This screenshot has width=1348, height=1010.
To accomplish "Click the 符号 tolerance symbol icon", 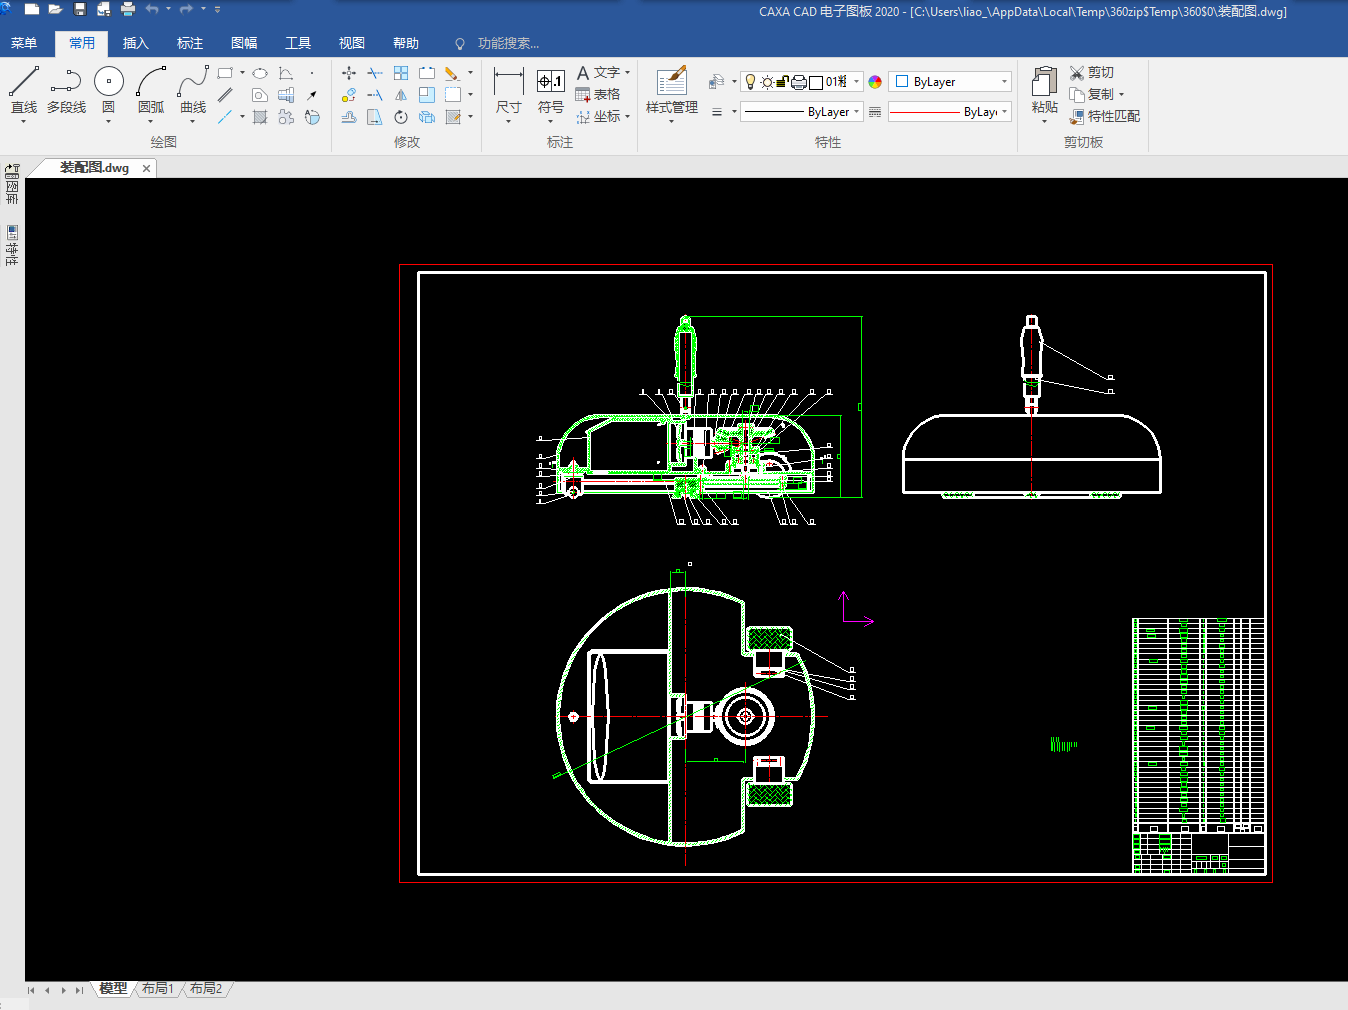I will (550, 82).
